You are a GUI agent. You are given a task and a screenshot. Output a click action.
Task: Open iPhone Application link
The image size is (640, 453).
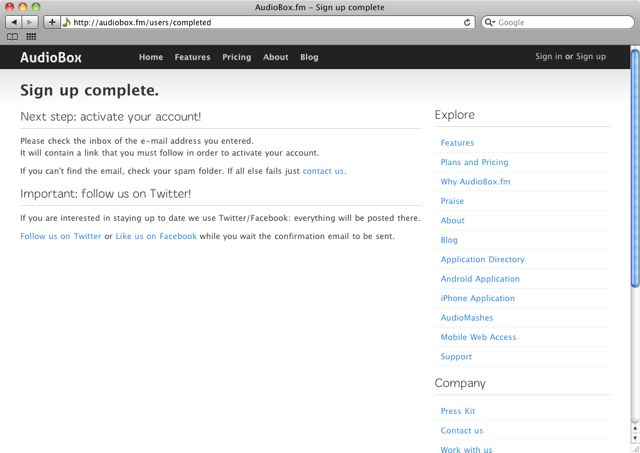pyautogui.click(x=478, y=298)
